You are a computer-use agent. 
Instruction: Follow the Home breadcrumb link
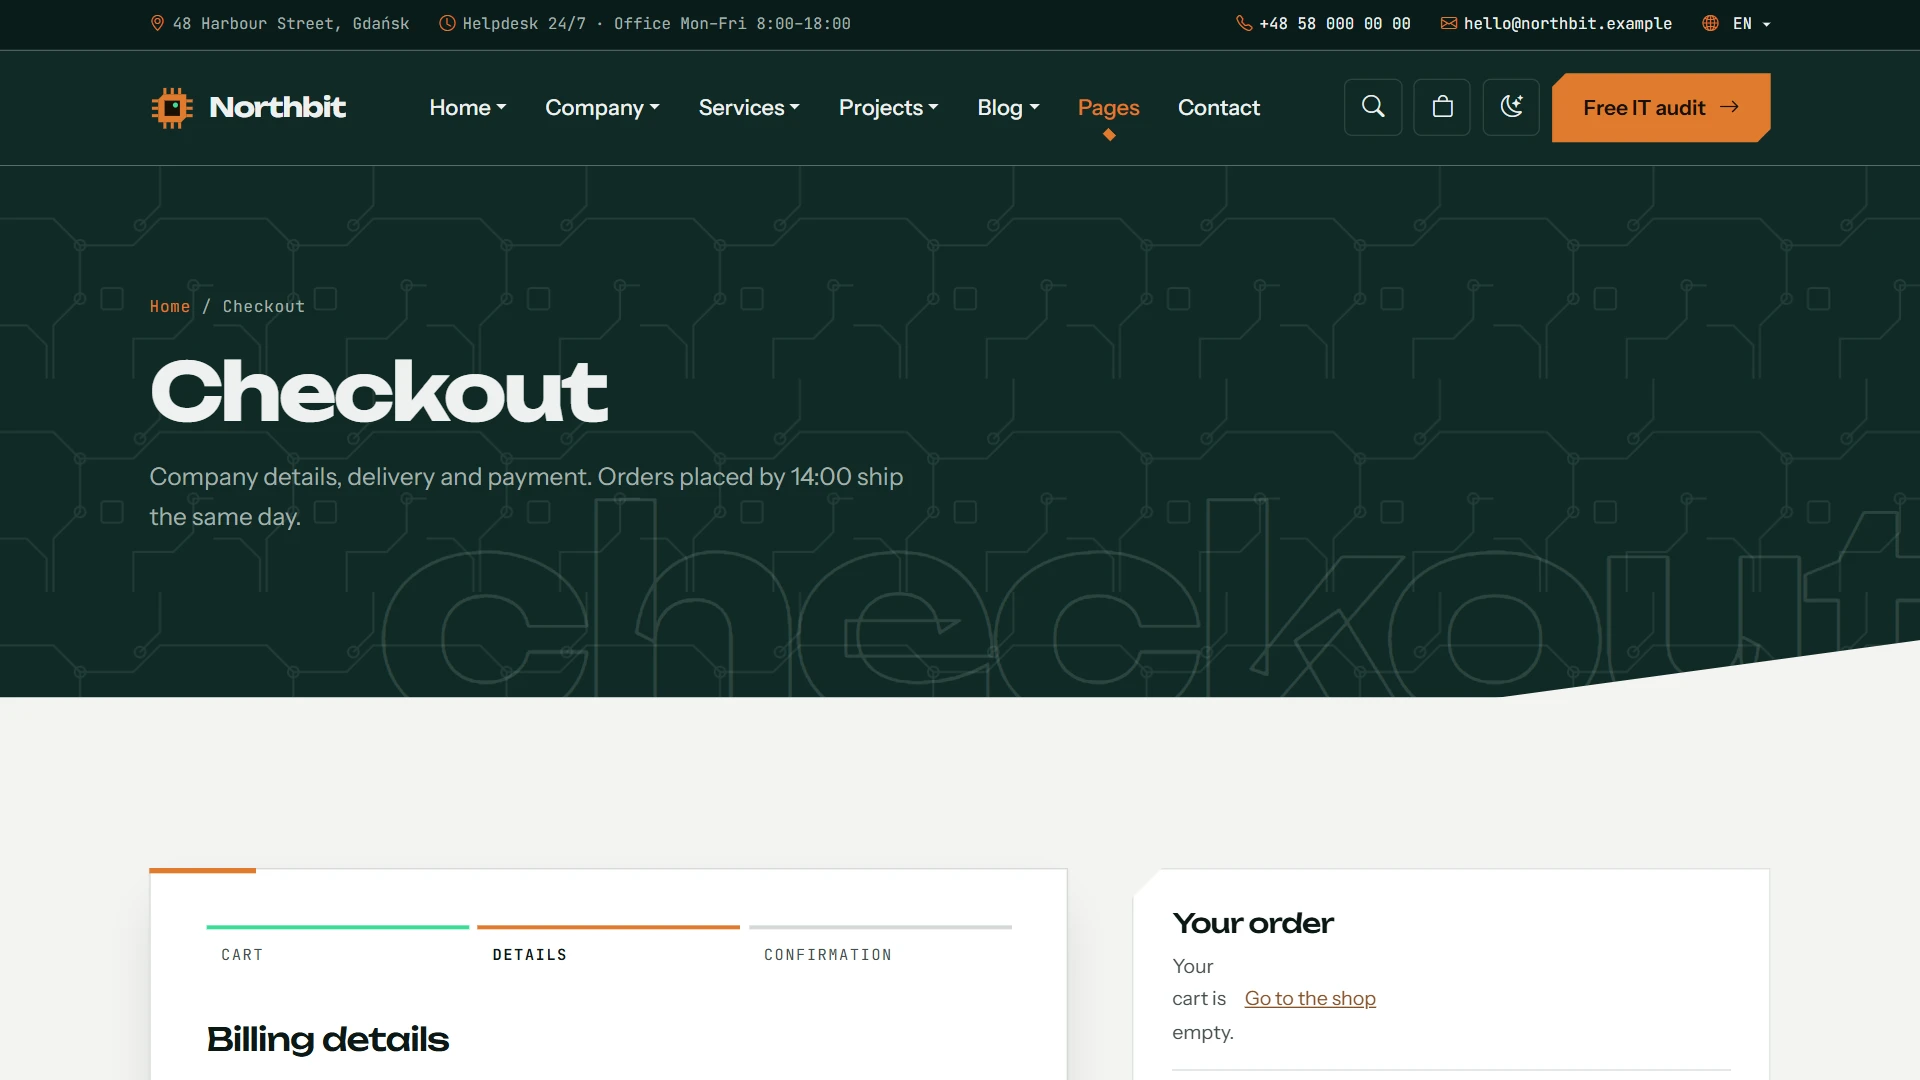point(170,306)
